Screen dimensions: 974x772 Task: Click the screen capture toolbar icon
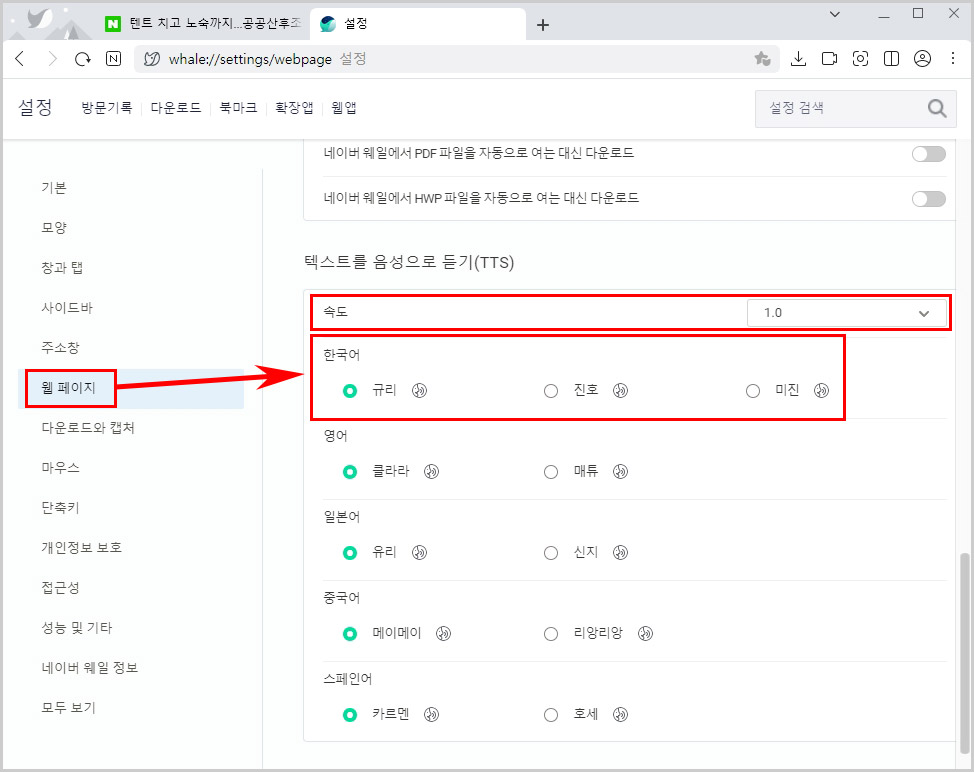click(860, 59)
